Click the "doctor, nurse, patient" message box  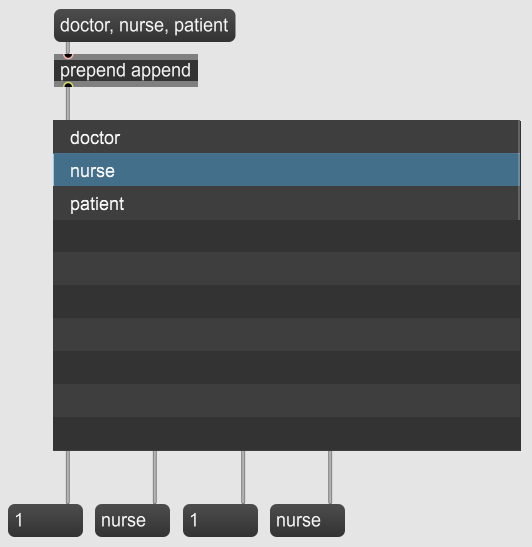point(144,25)
